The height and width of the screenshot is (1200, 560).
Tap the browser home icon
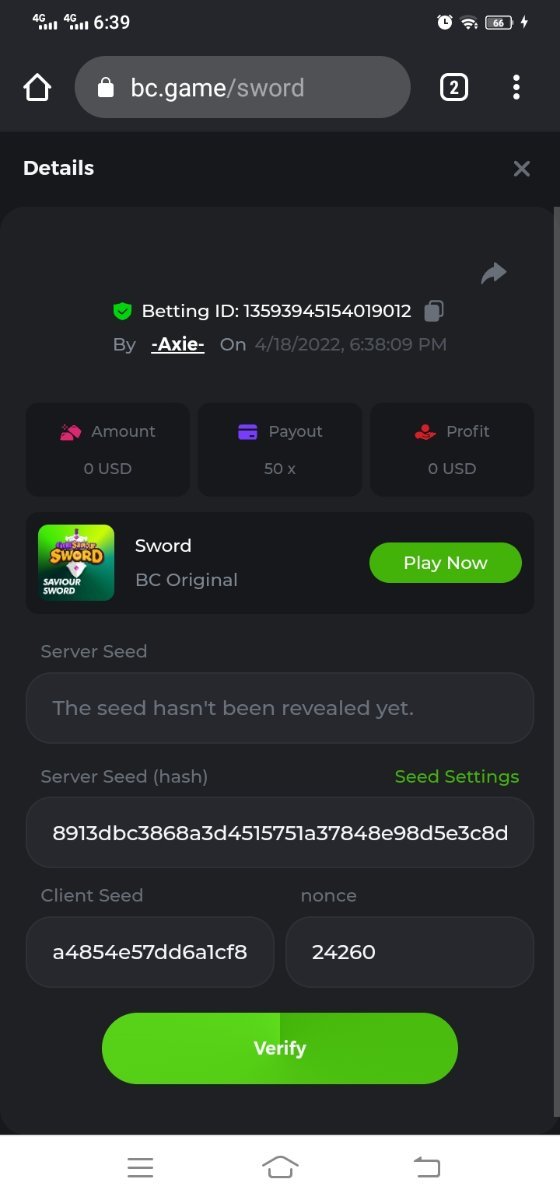coord(37,88)
